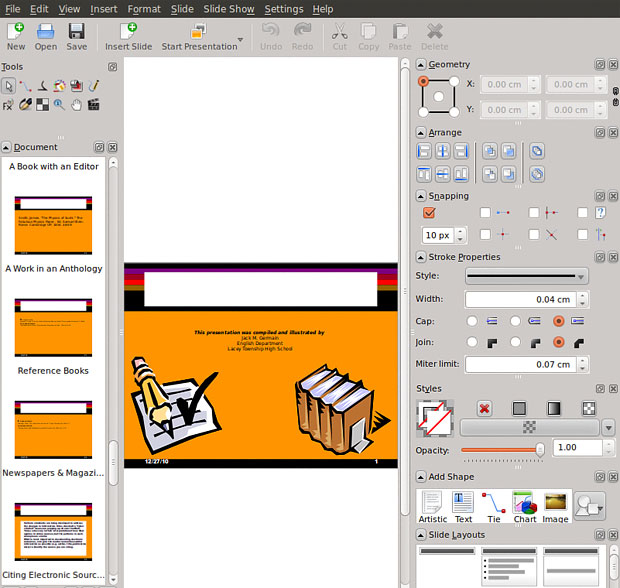
Task: Select the Fx filter effects tool
Action: [x=8, y=105]
